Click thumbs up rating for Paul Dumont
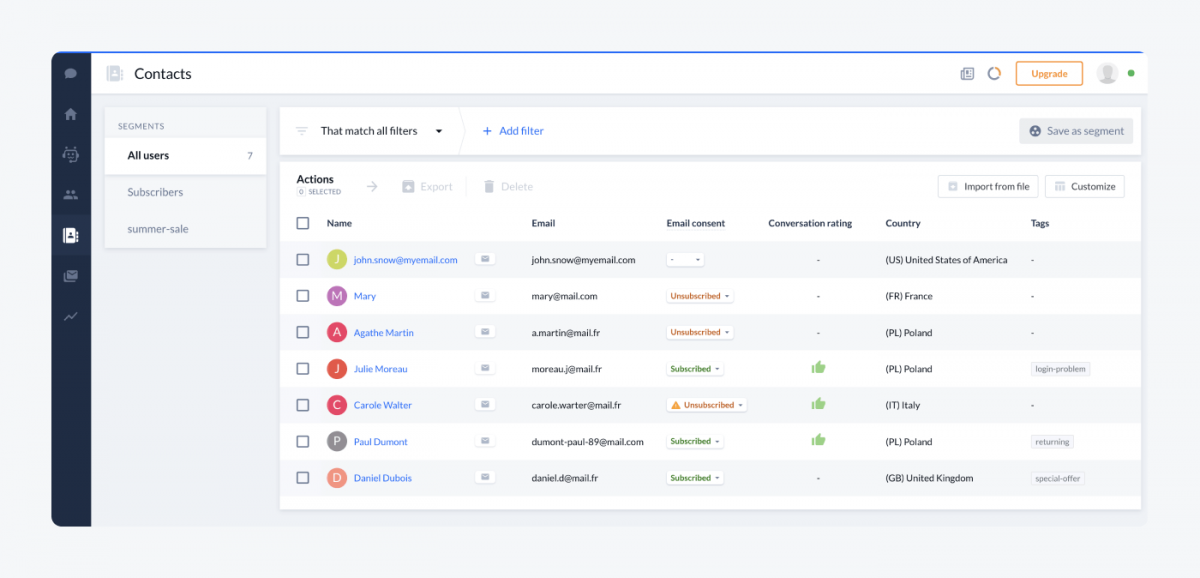This screenshot has width=1200, height=578. click(818, 440)
